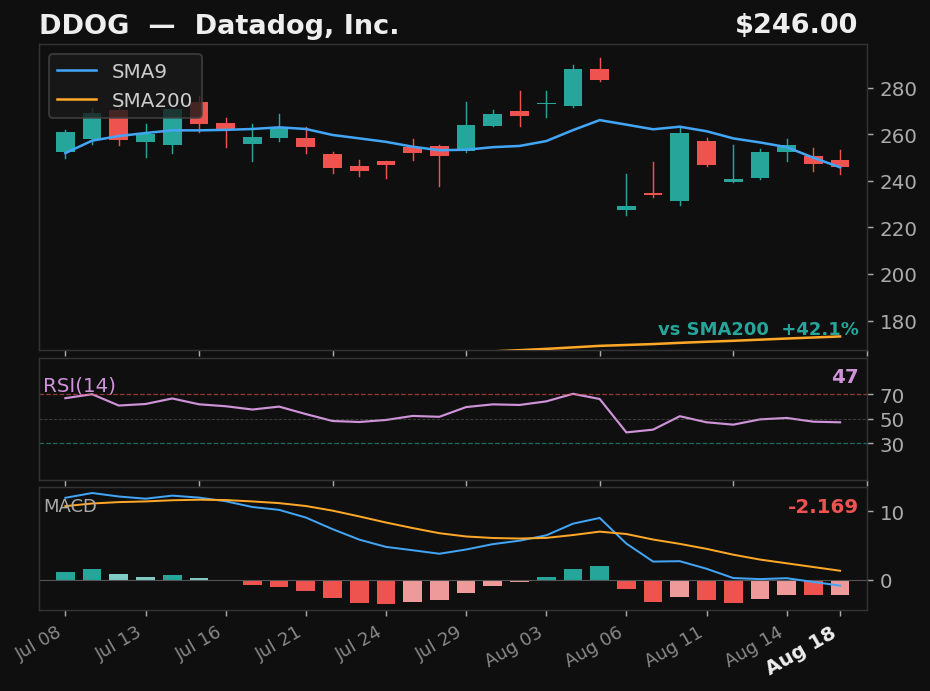Image resolution: width=930 pixels, height=691 pixels.
Task: Click the Jul 16 date label
Action: (x=198, y=643)
